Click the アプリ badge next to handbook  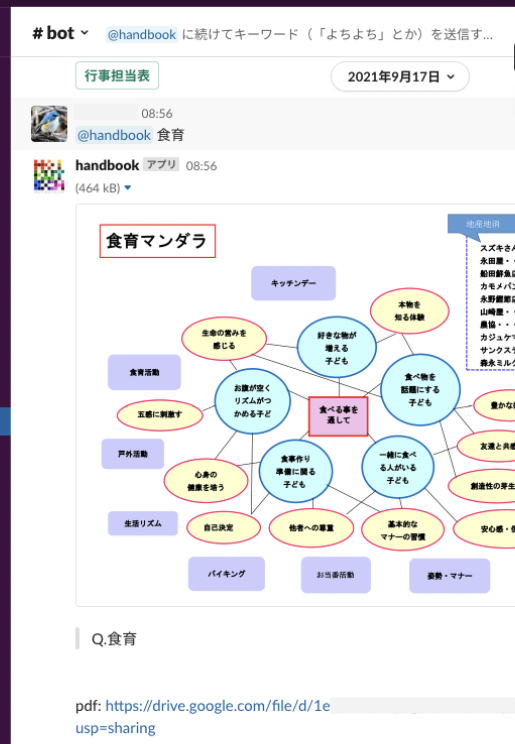161,165
